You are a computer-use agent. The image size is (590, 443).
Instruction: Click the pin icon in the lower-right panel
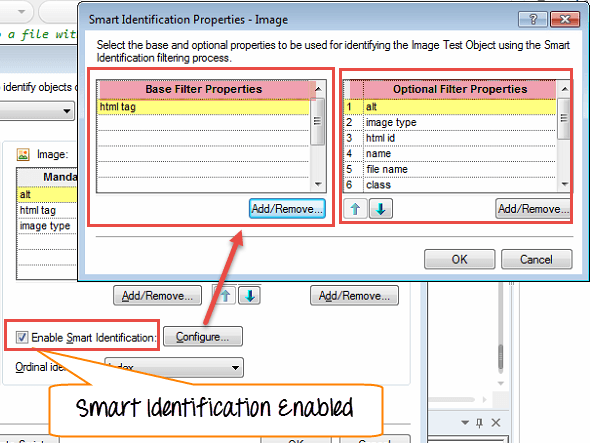click(479, 423)
